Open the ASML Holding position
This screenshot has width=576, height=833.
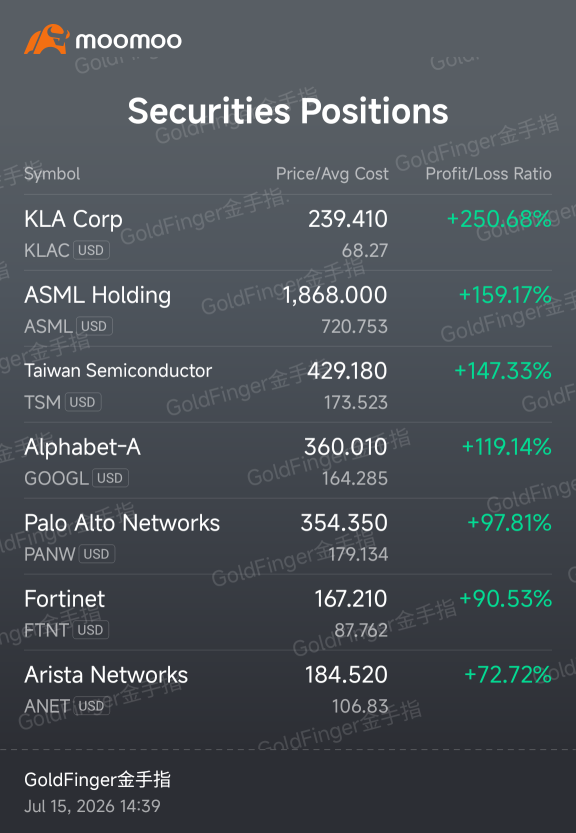click(288, 309)
